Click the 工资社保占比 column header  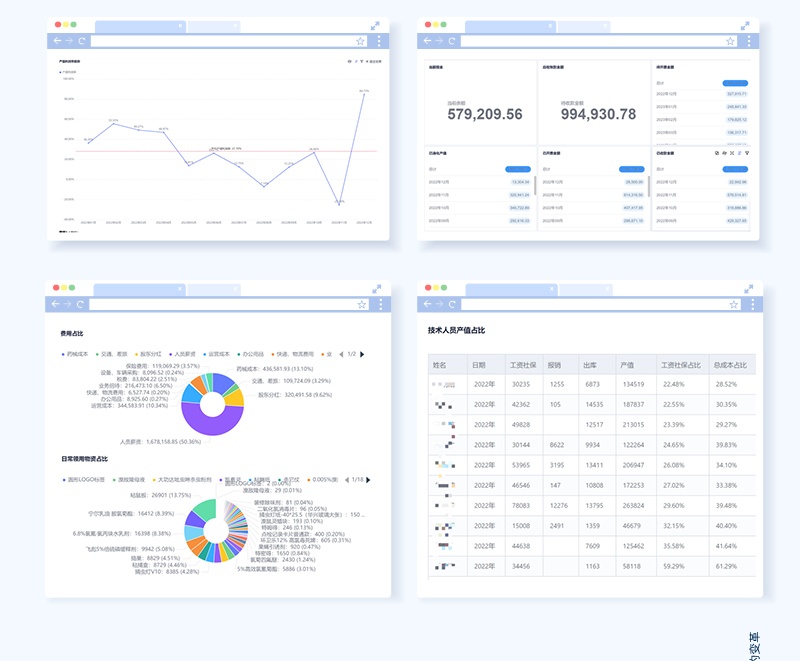click(680, 366)
